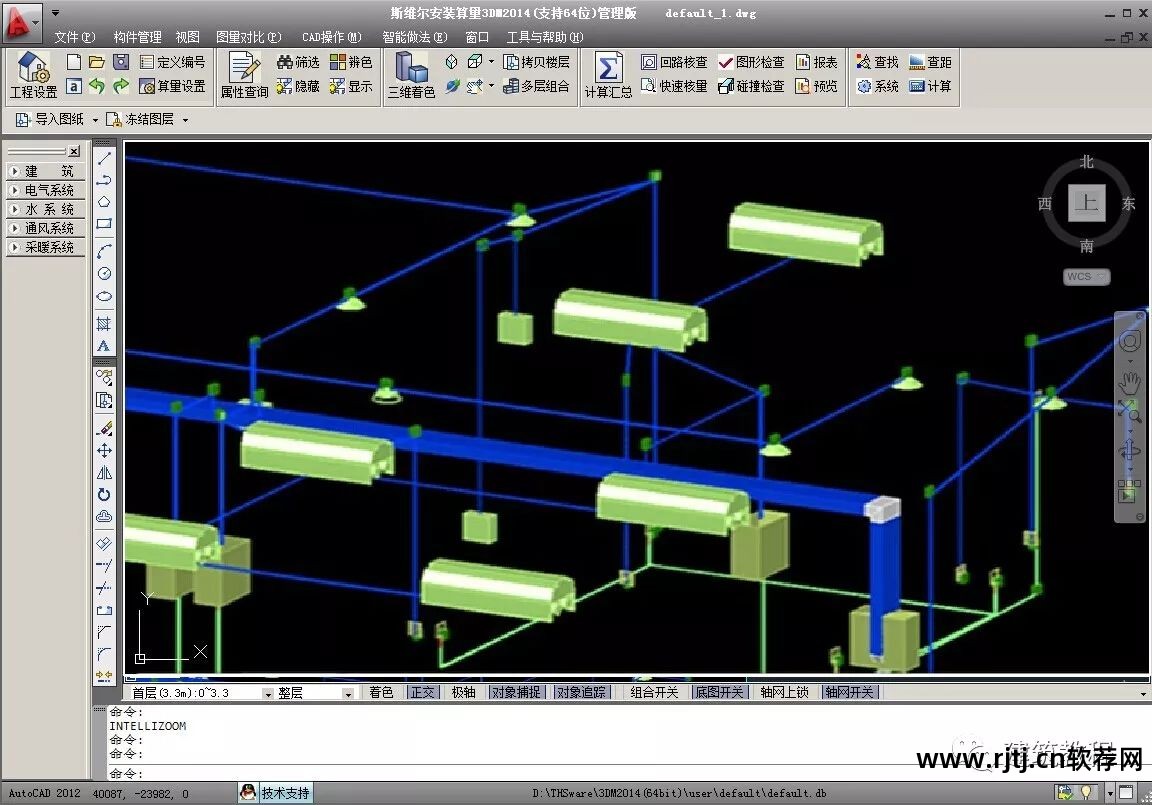Activate 三维着色 3D shading

coord(411,76)
